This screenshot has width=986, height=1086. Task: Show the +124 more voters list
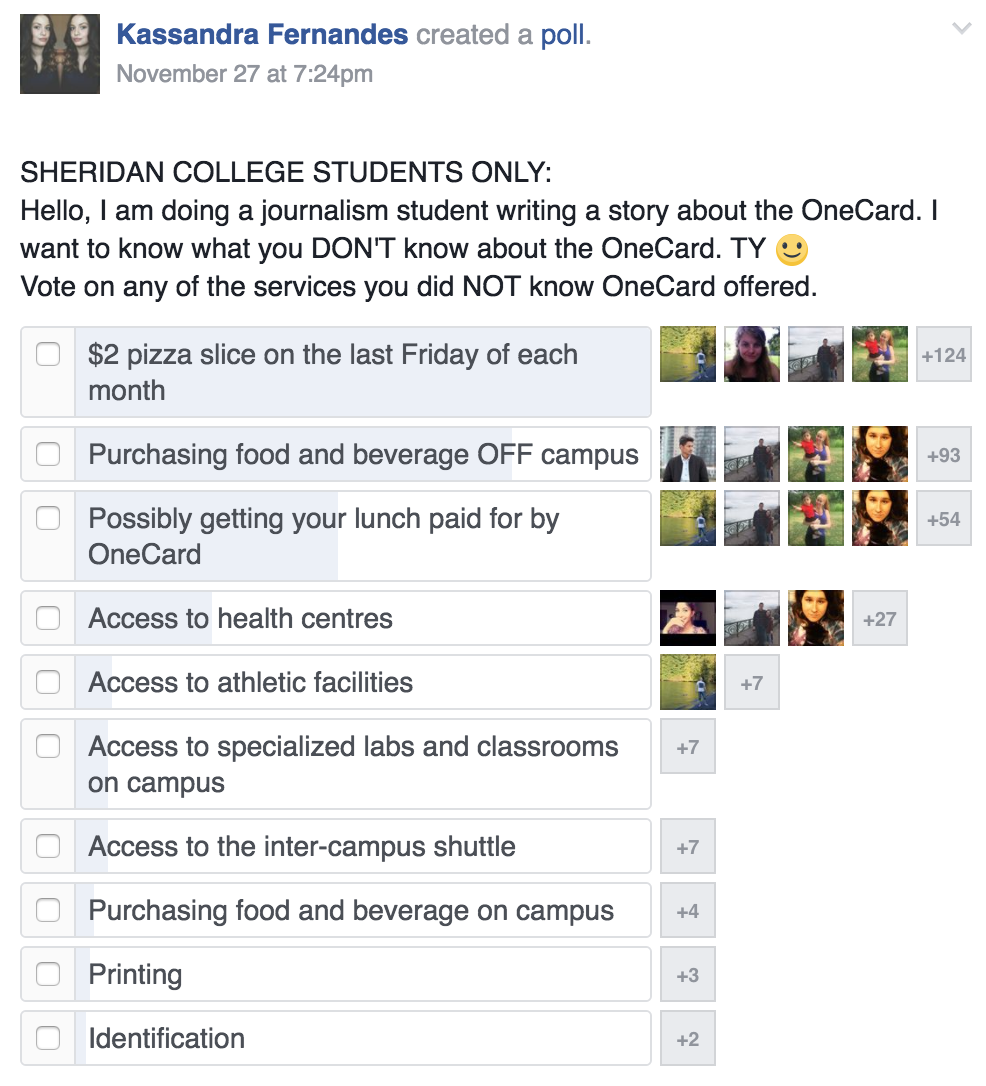pyautogui.click(x=944, y=354)
